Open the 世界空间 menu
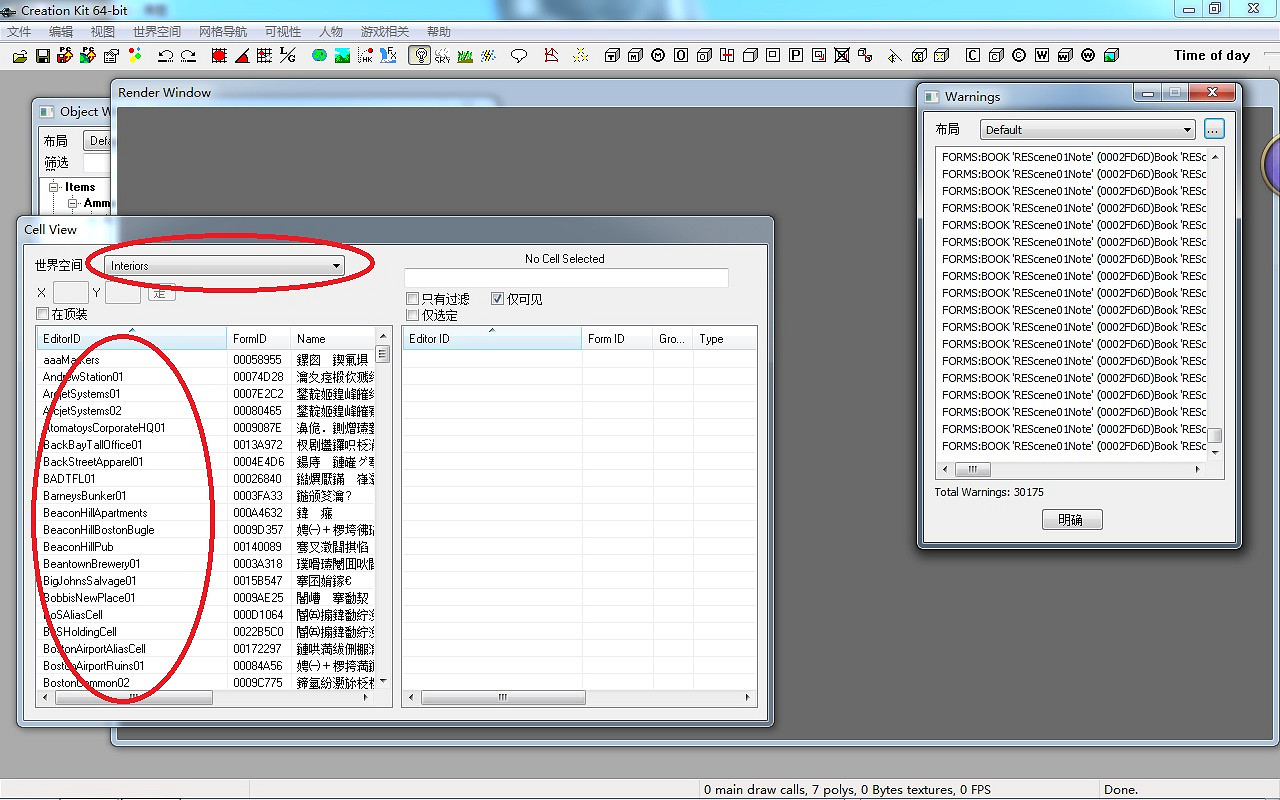This screenshot has height=800, width=1280. click(158, 32)
